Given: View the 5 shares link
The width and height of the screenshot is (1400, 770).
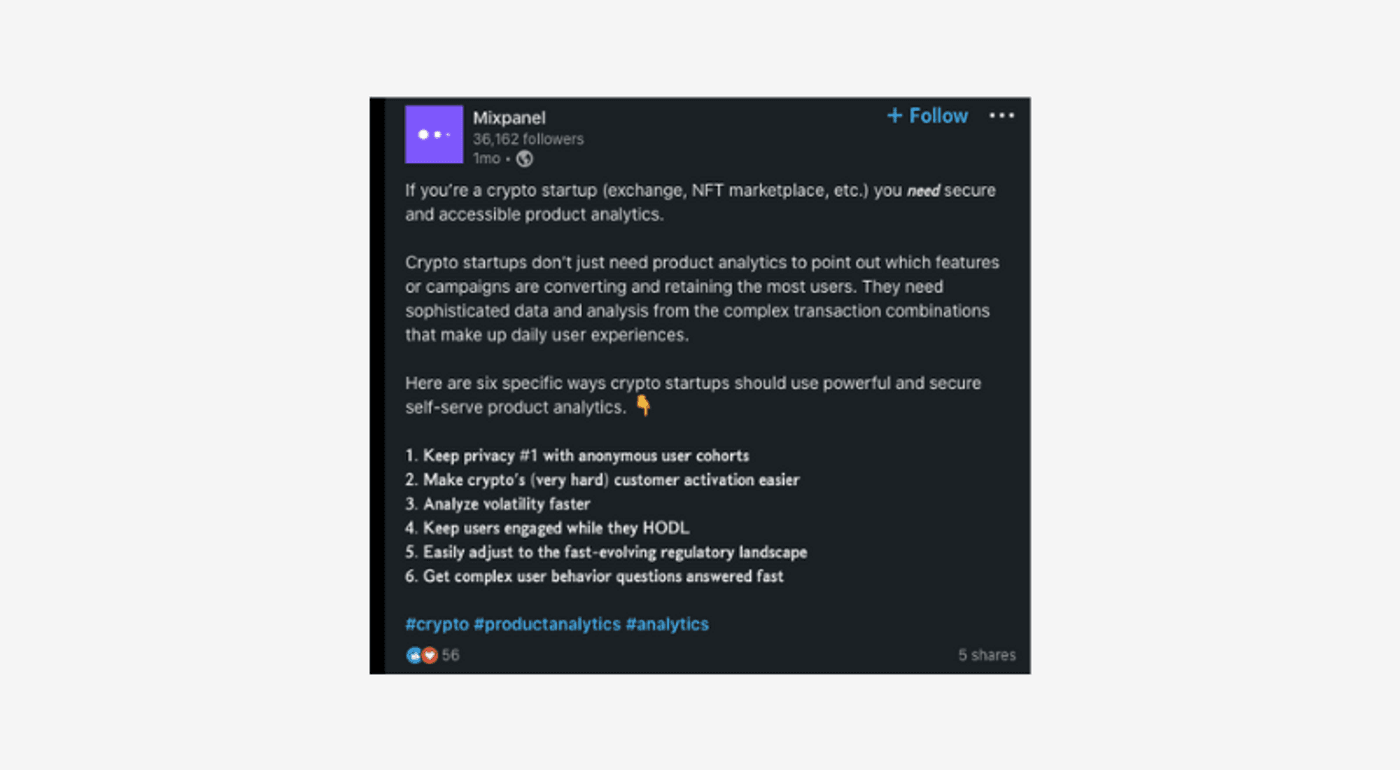Looking at the screenshot, I should pyautogui.click(x=987, y=655).
